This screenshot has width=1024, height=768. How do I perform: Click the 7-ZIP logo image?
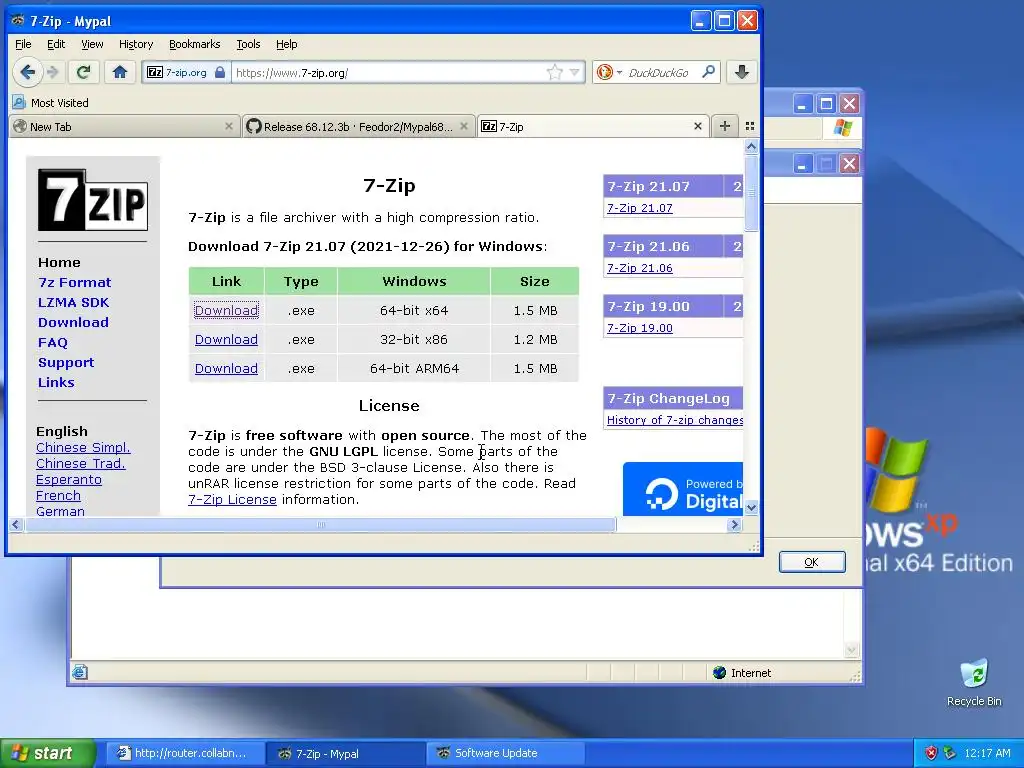[93, 200]
